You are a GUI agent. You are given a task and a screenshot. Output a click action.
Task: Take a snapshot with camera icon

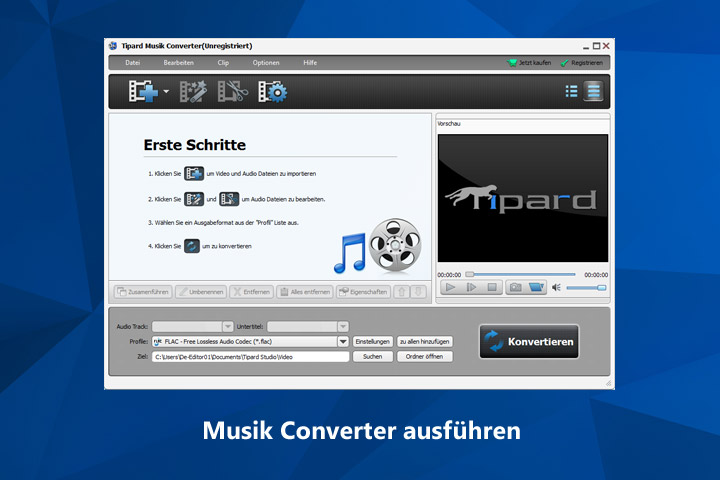516,288
